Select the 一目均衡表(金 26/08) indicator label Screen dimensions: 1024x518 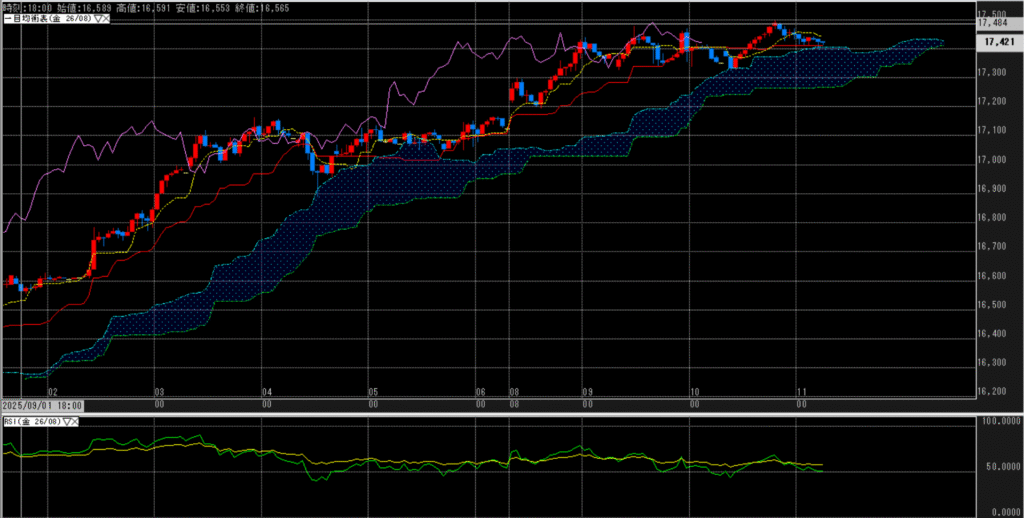coord(47,18)
